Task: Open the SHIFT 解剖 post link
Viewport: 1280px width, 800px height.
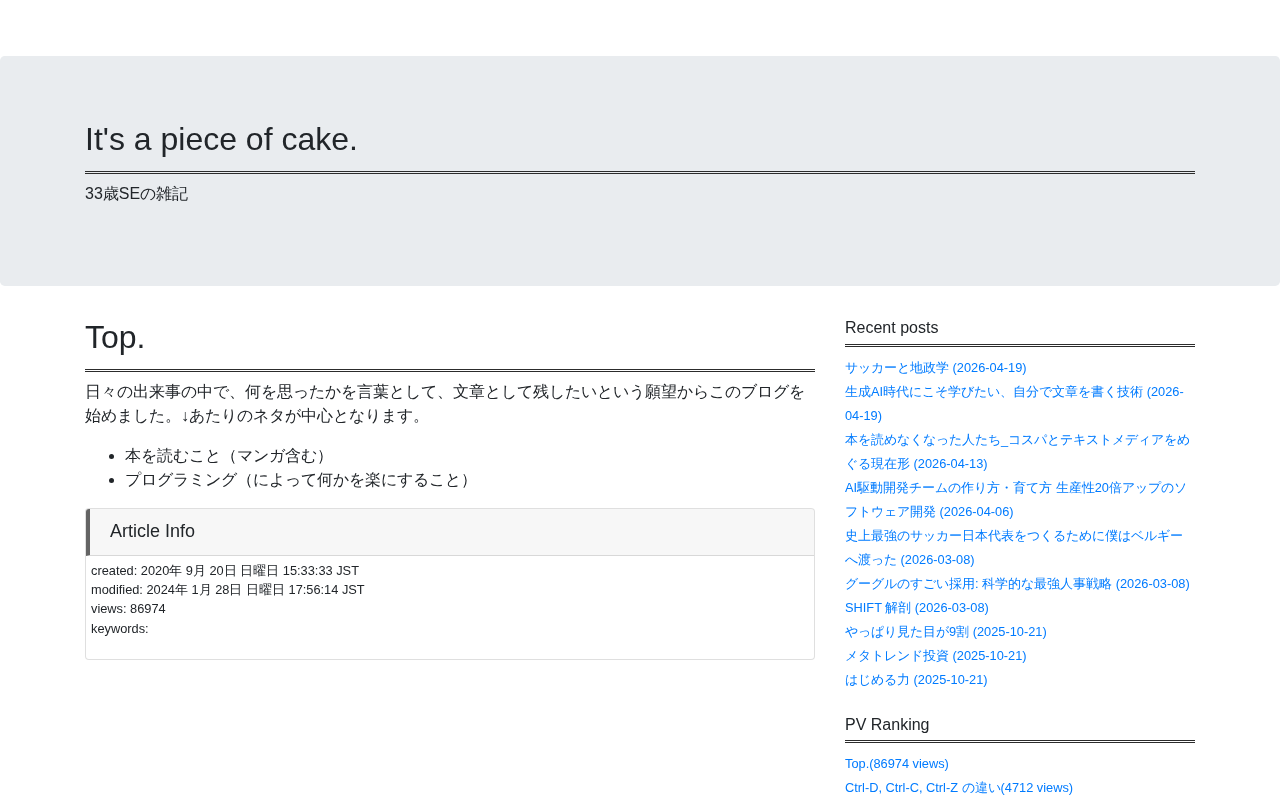Action: click(916, 608)
